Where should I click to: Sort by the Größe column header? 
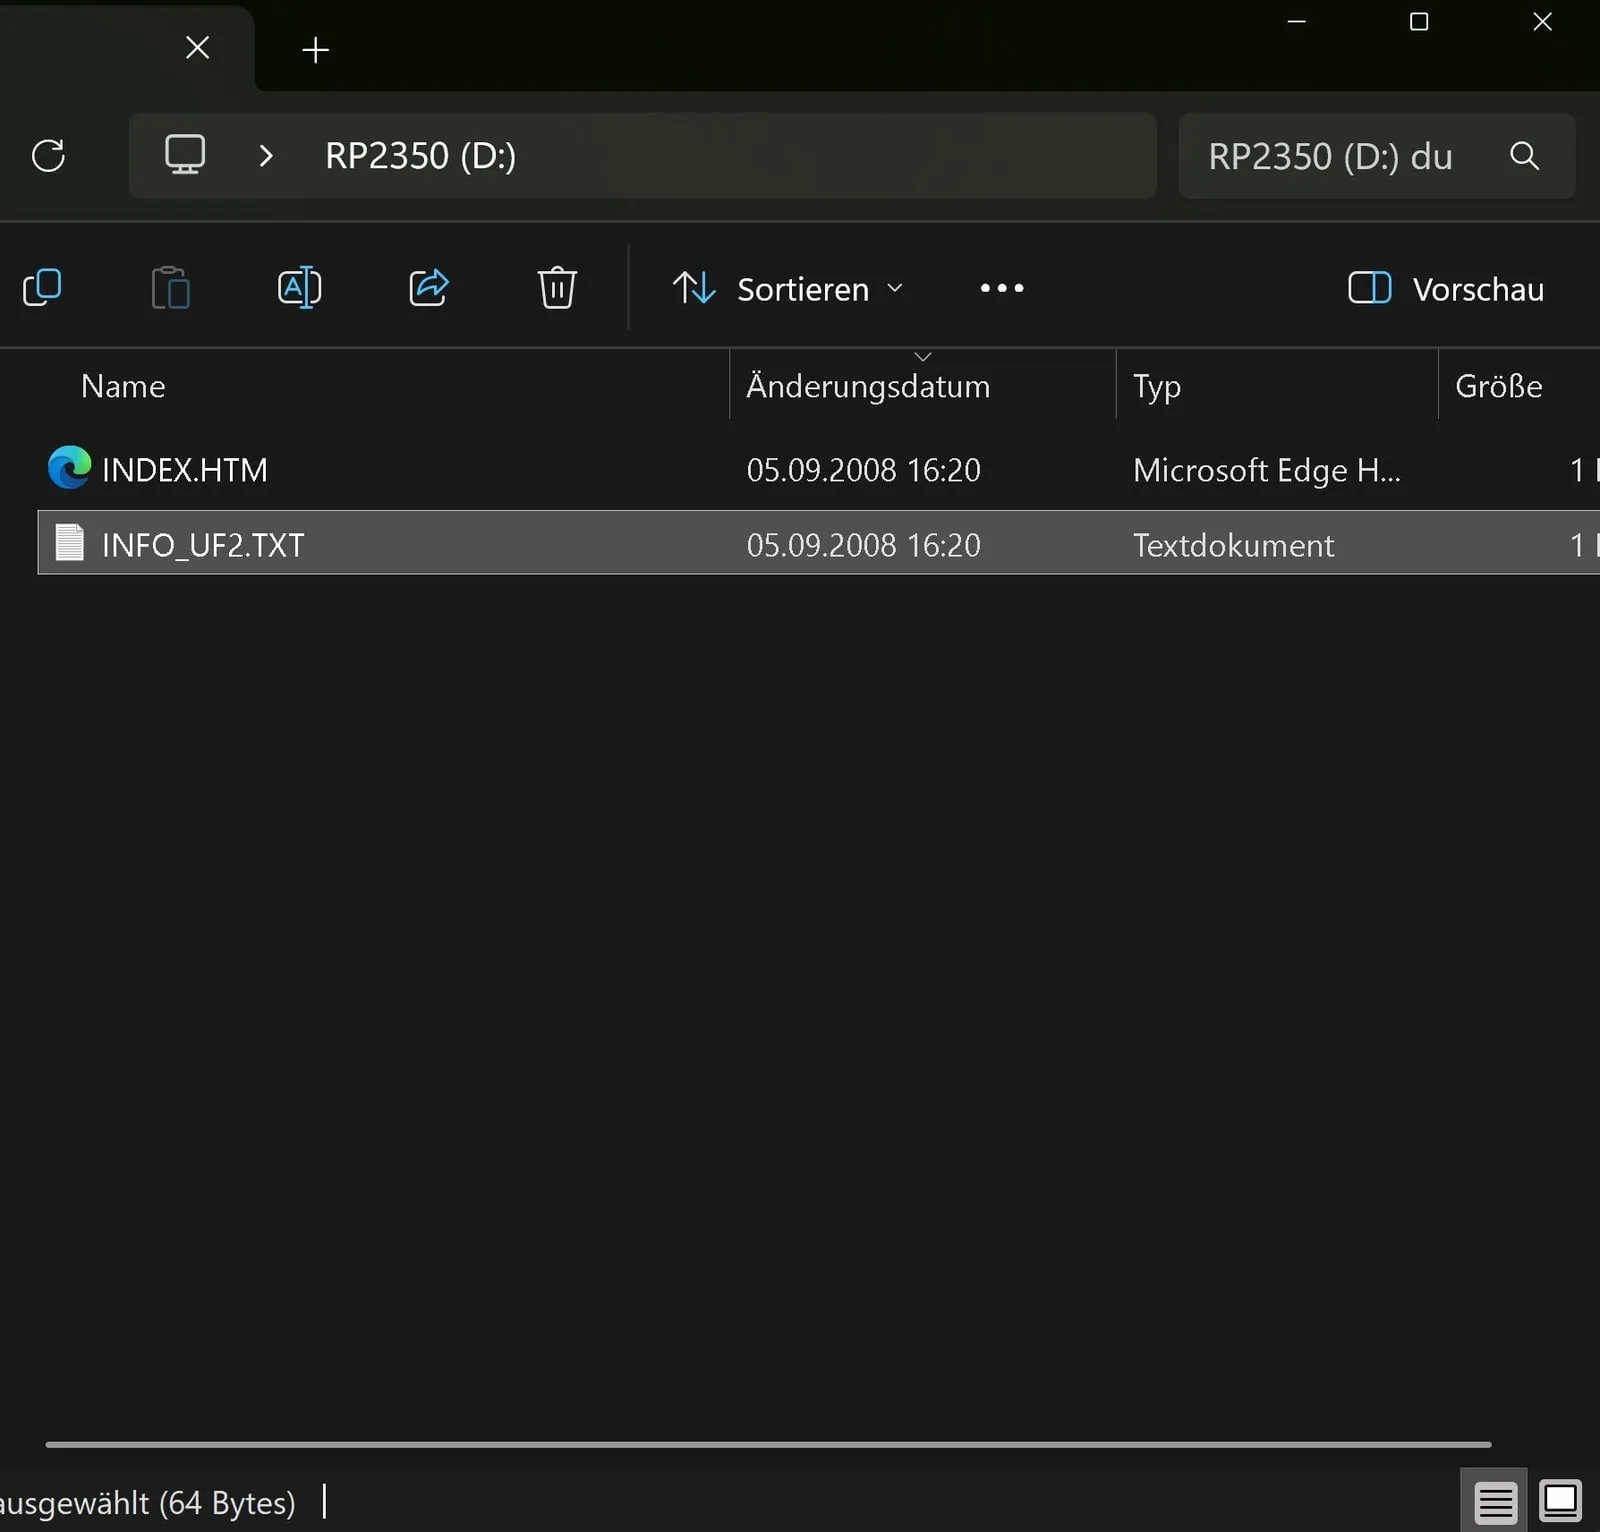point(1499,387)
